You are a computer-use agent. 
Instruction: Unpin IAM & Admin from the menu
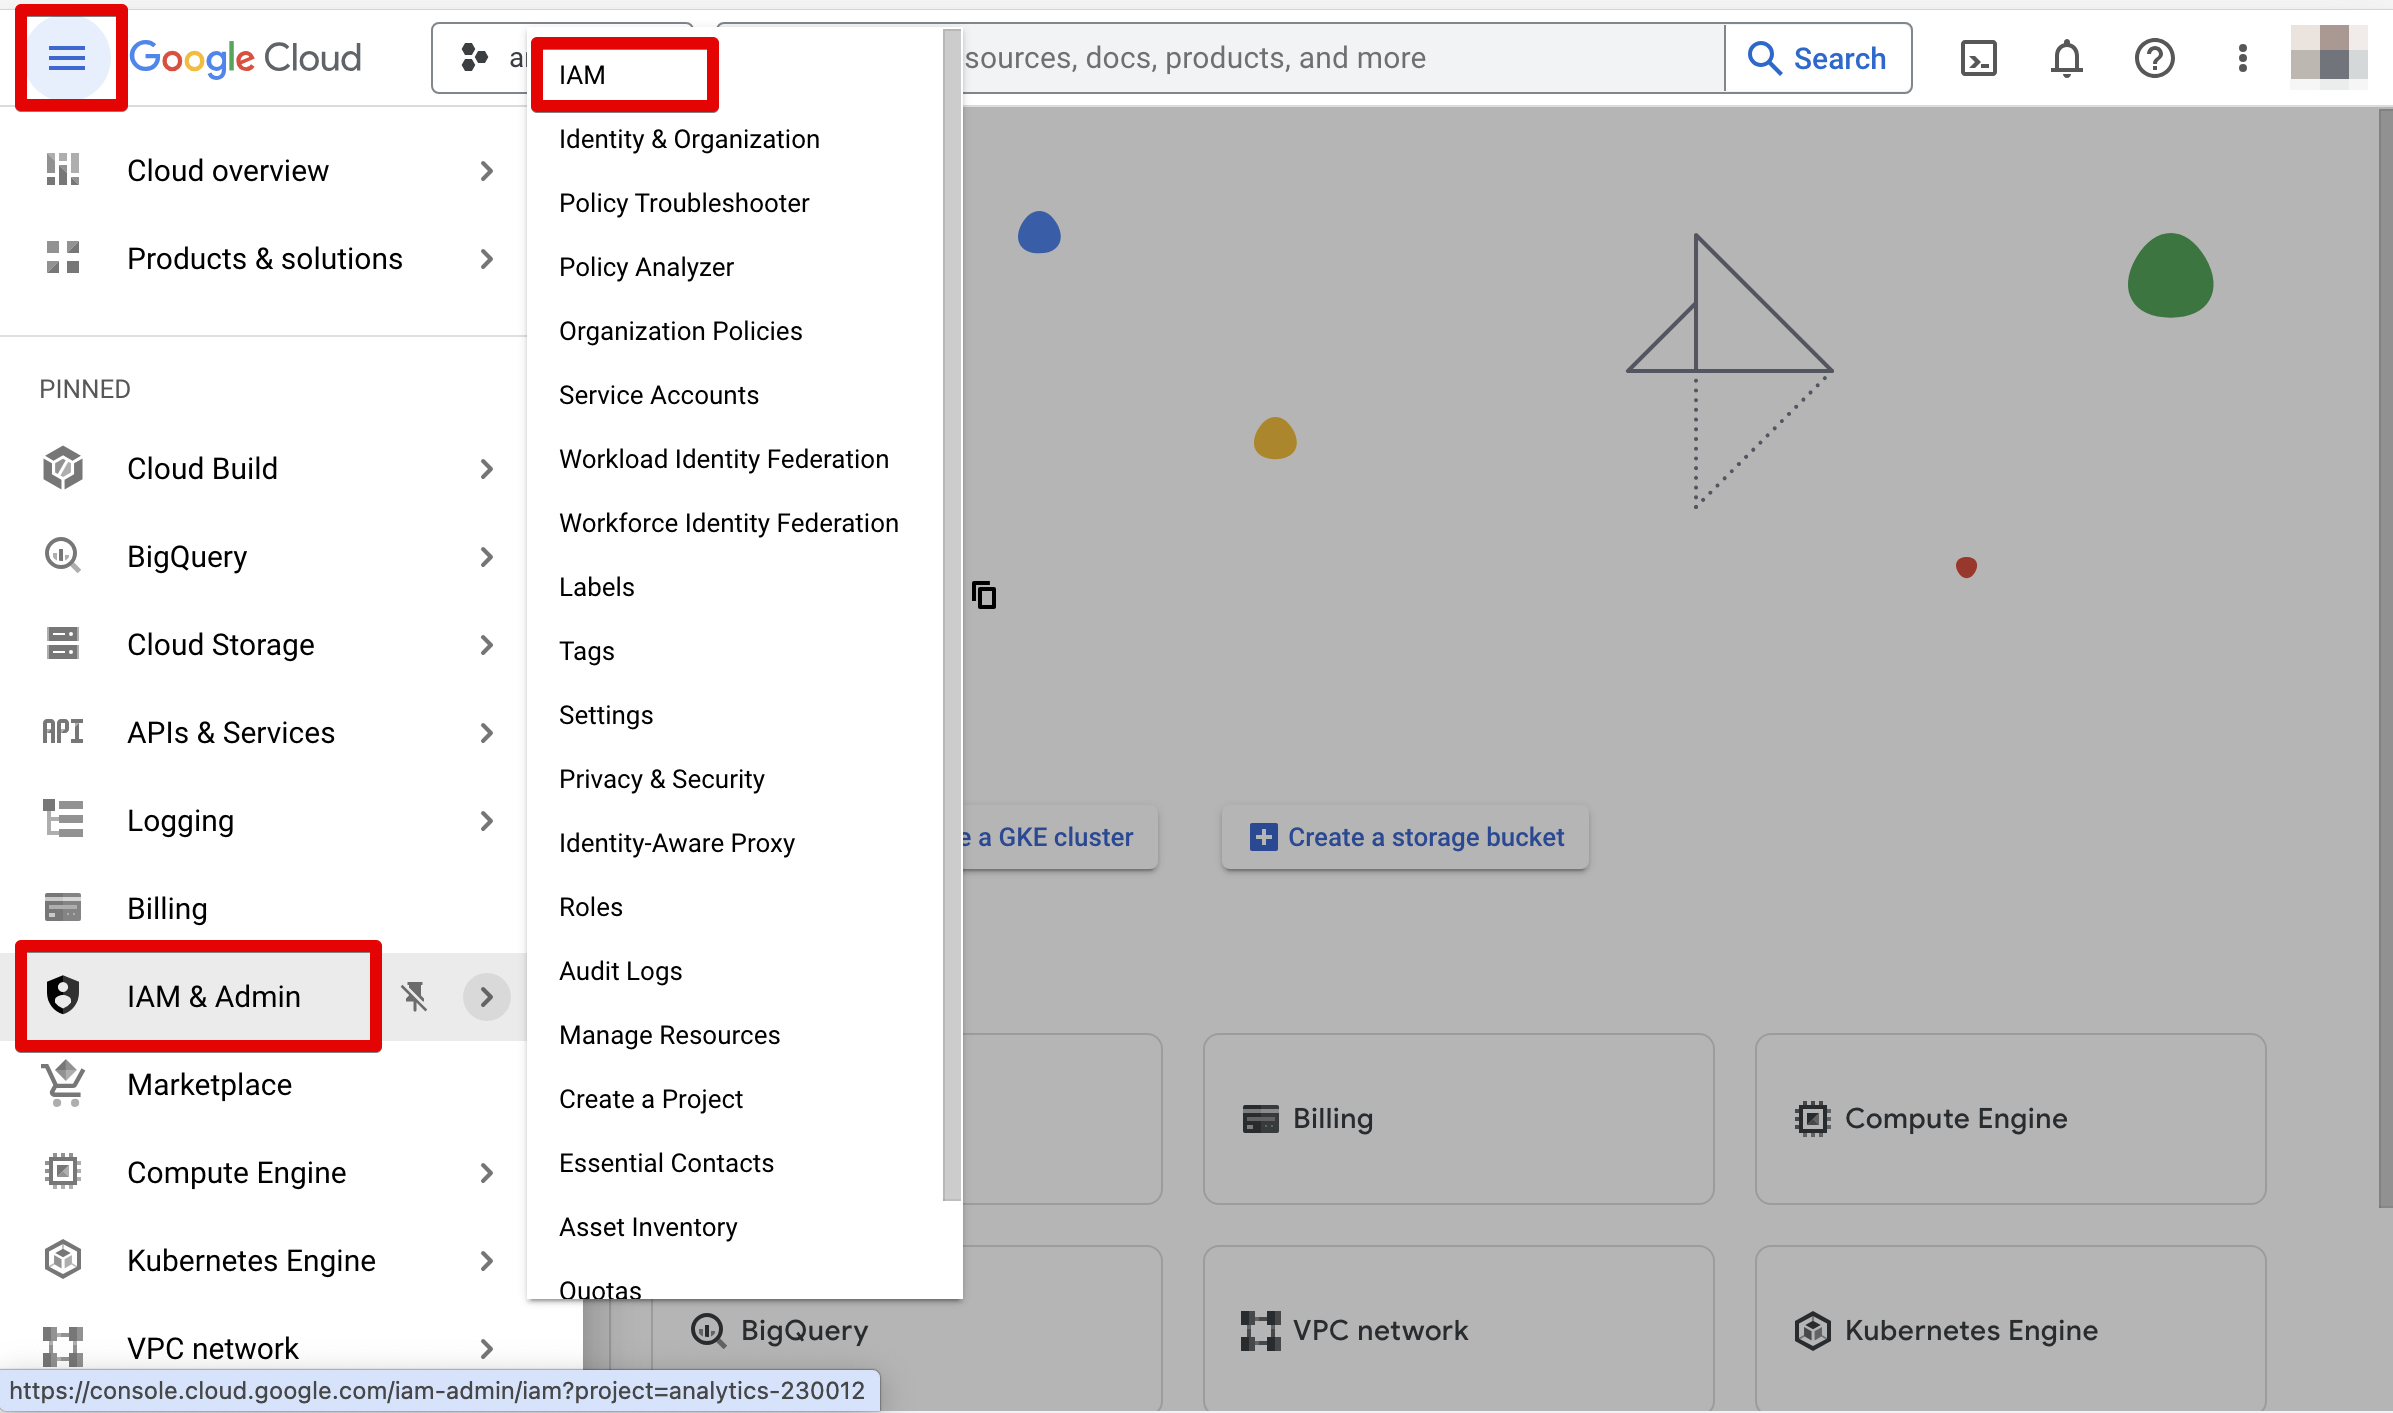click(415, 996)
